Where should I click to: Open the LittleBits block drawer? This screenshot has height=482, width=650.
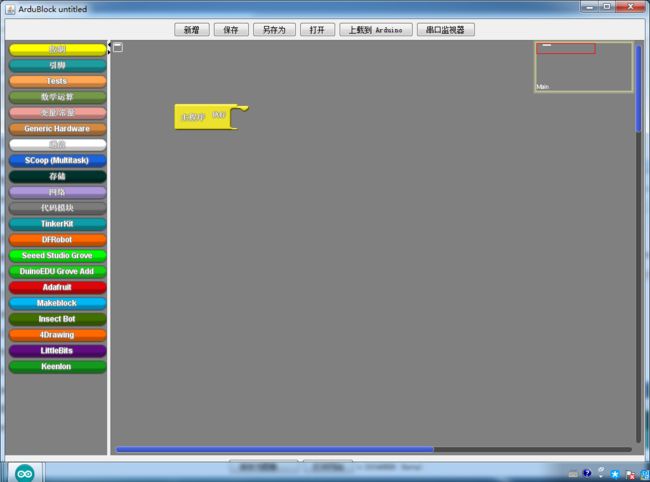coord(58,351)
